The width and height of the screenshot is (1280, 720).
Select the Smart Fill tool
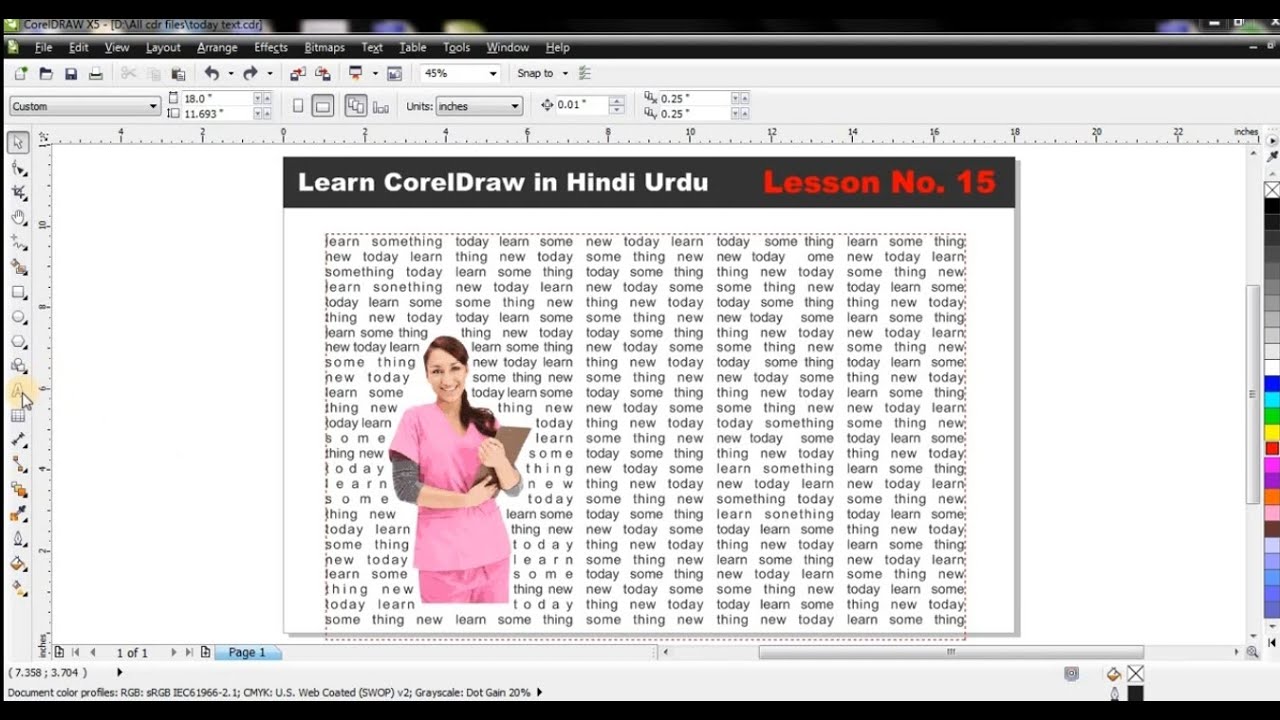pos(18,267)
